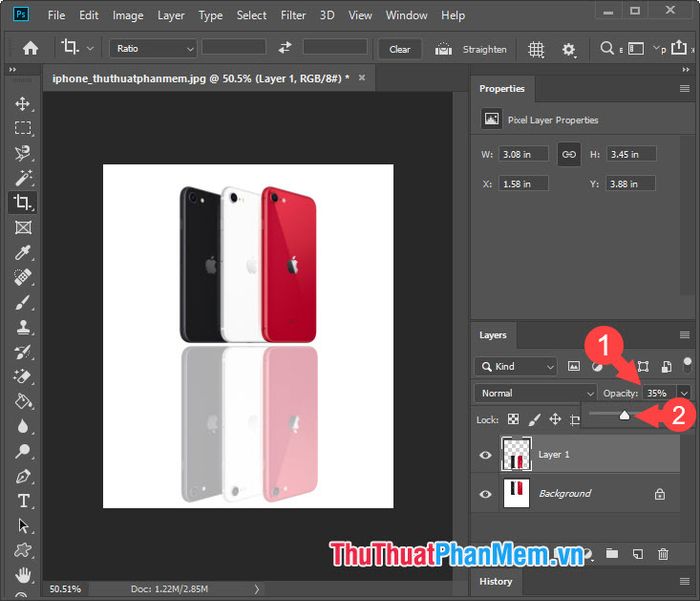Image resolution: width=700 pixels, height=601 pixels.
Task: Select the Rectangular Marquee tool
Action: (22, 128)
